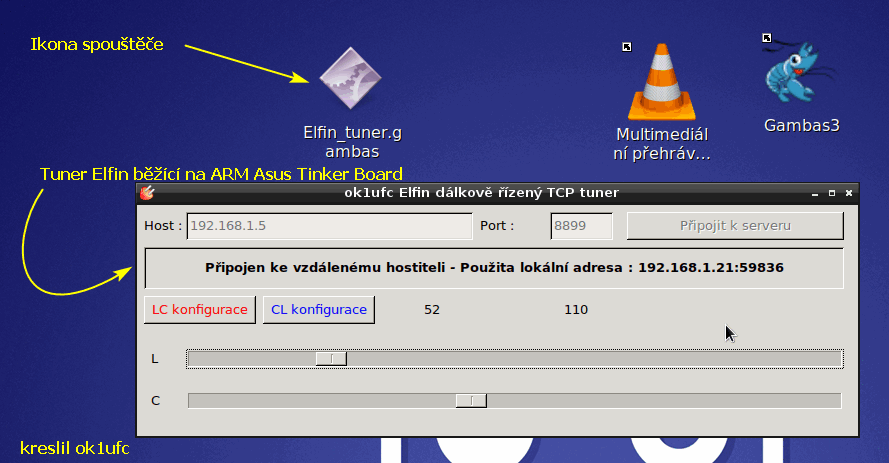Click the app icon in the tuner title bar
The width and height of the screenshot is (889, 463).
click(146, 192)
